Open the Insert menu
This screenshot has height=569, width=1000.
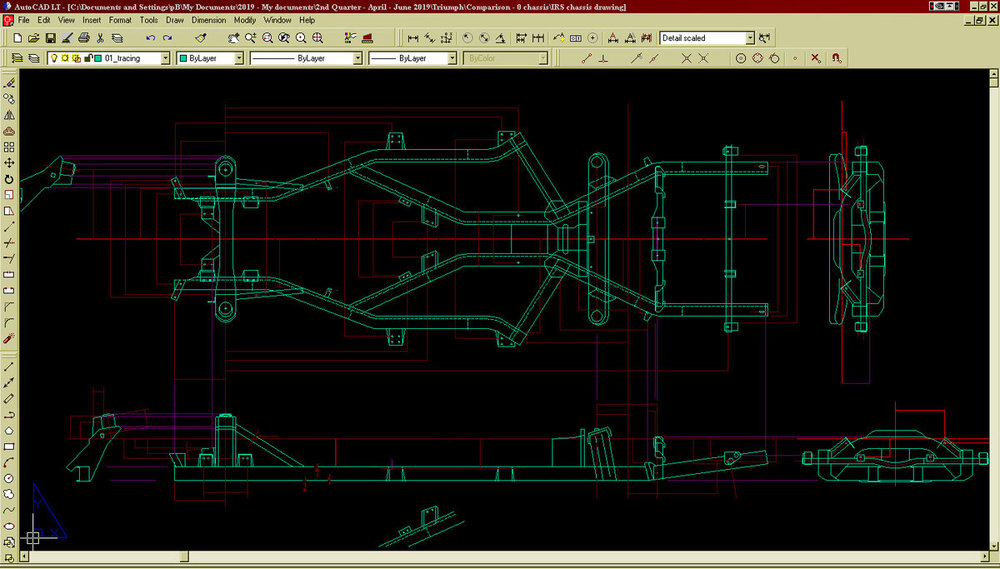coord(92,20)
